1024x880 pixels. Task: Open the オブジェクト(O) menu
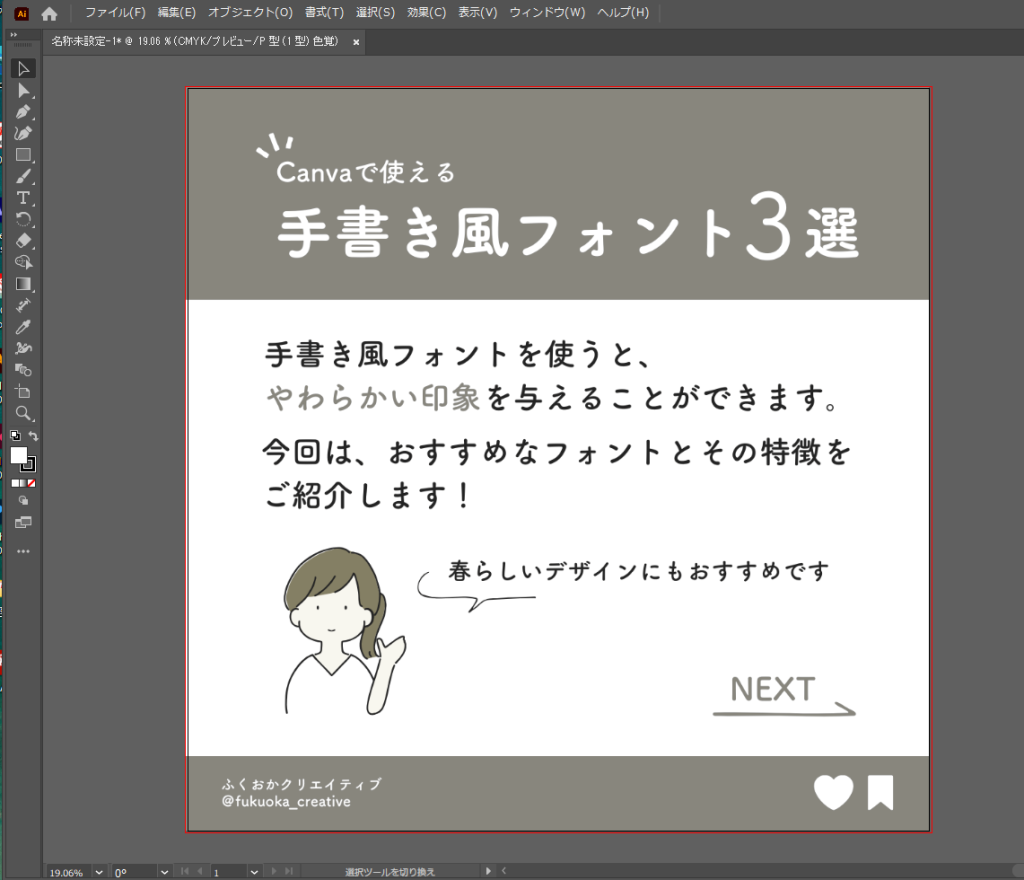tap(251, 12)
